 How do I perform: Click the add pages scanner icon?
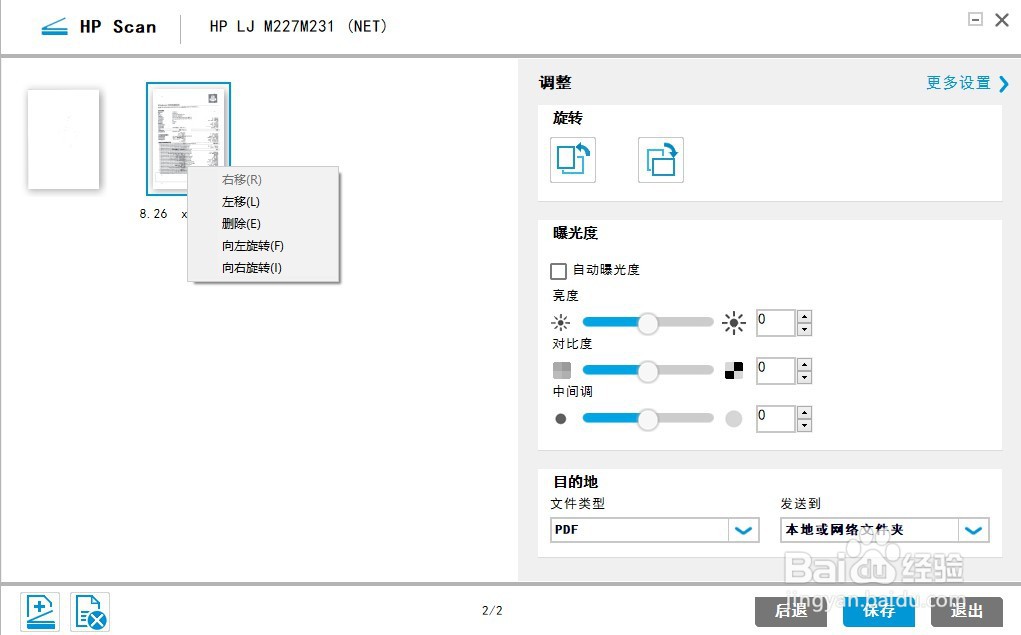click(40, 610)
